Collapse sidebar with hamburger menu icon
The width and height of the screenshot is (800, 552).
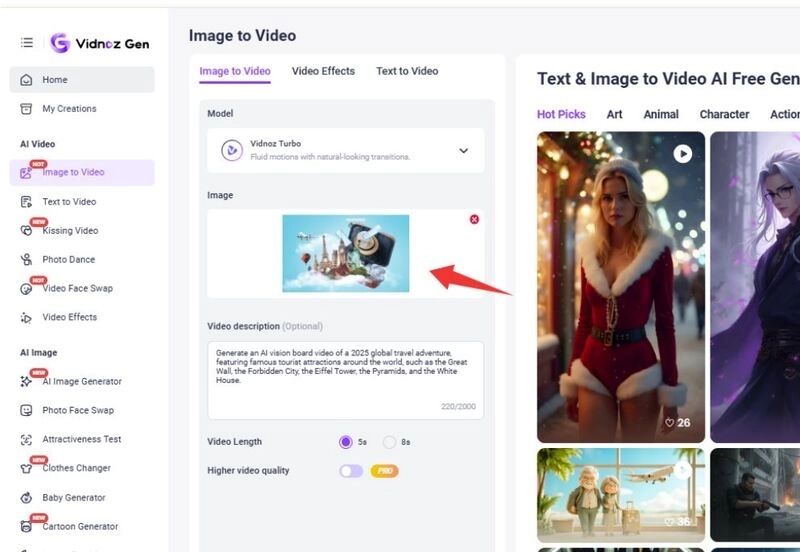(x=27, y=43)
